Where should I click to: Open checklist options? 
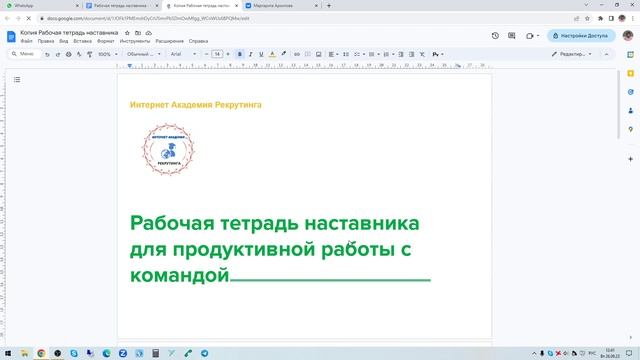tap(359, 54)
